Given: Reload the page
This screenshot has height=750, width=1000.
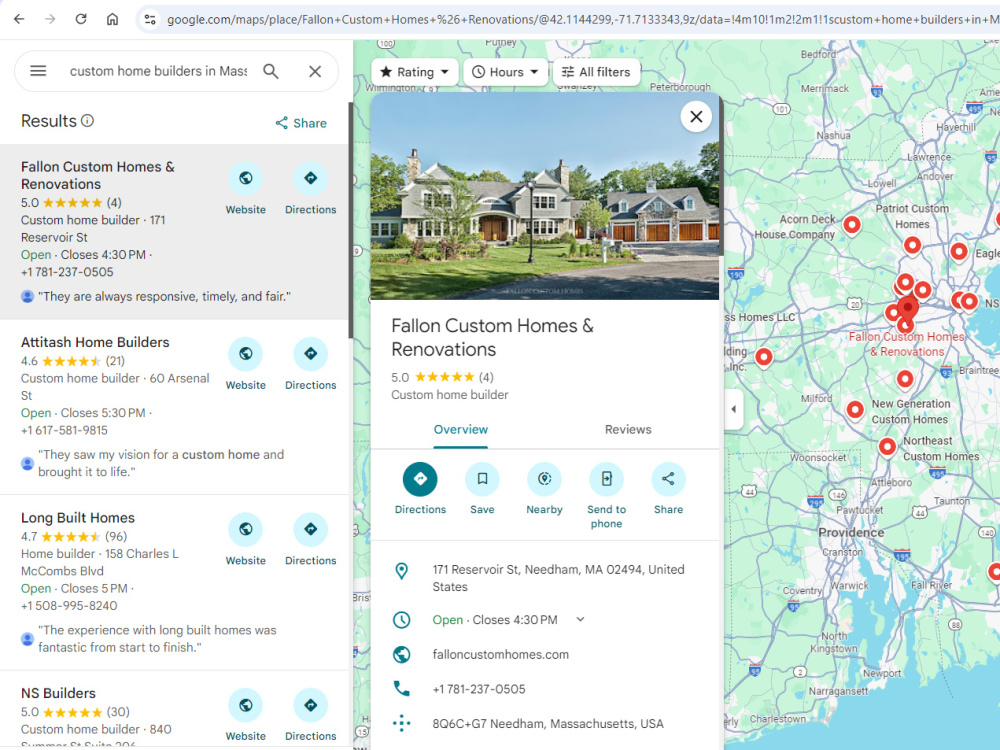Looking at the screenshot, I should [x=81, y=19].
